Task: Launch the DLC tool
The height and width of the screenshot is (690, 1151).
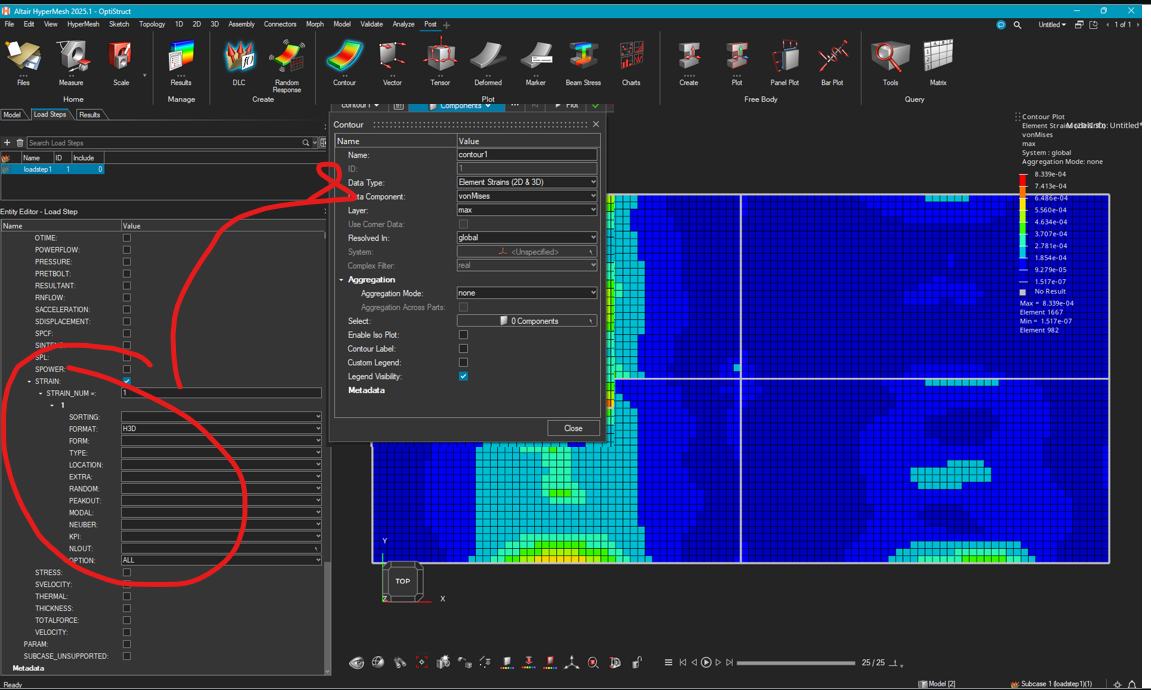Action: click(239, 63)
